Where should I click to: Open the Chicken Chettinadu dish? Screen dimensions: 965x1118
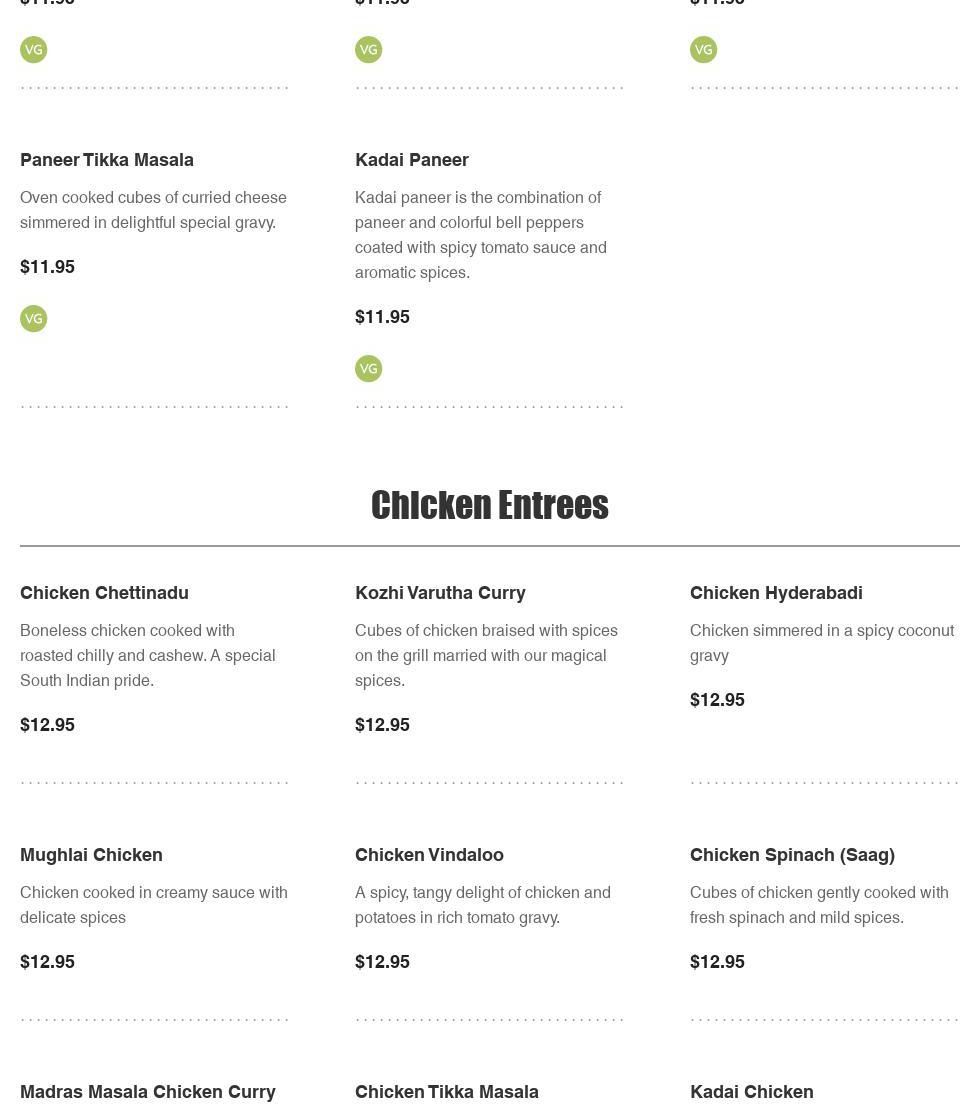click(x=104, y=593)
